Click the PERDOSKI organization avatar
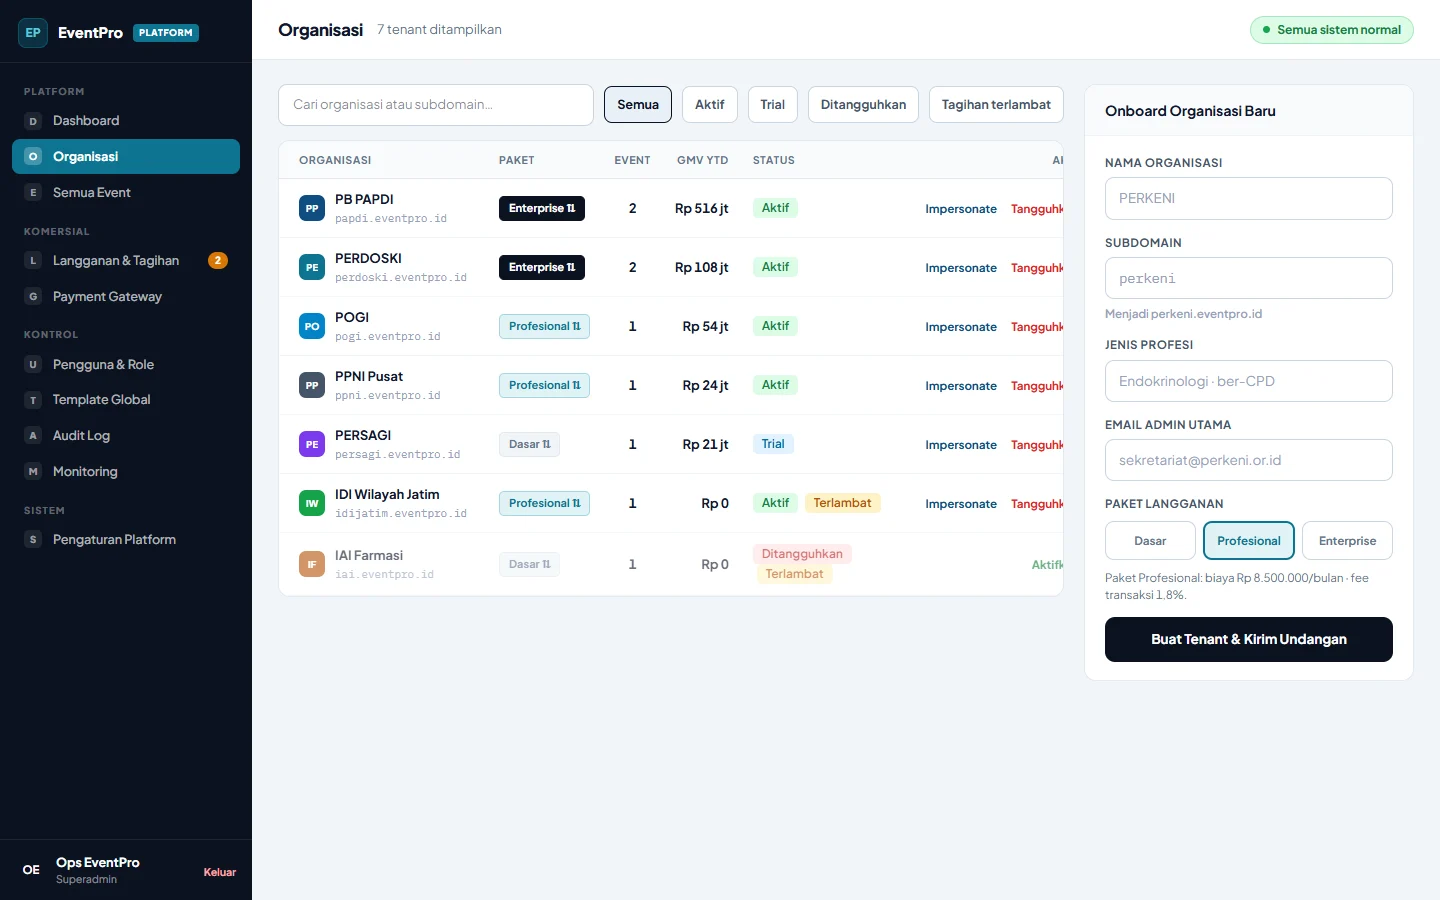This screenshot has height=900, width=1440. coord(312,267)
